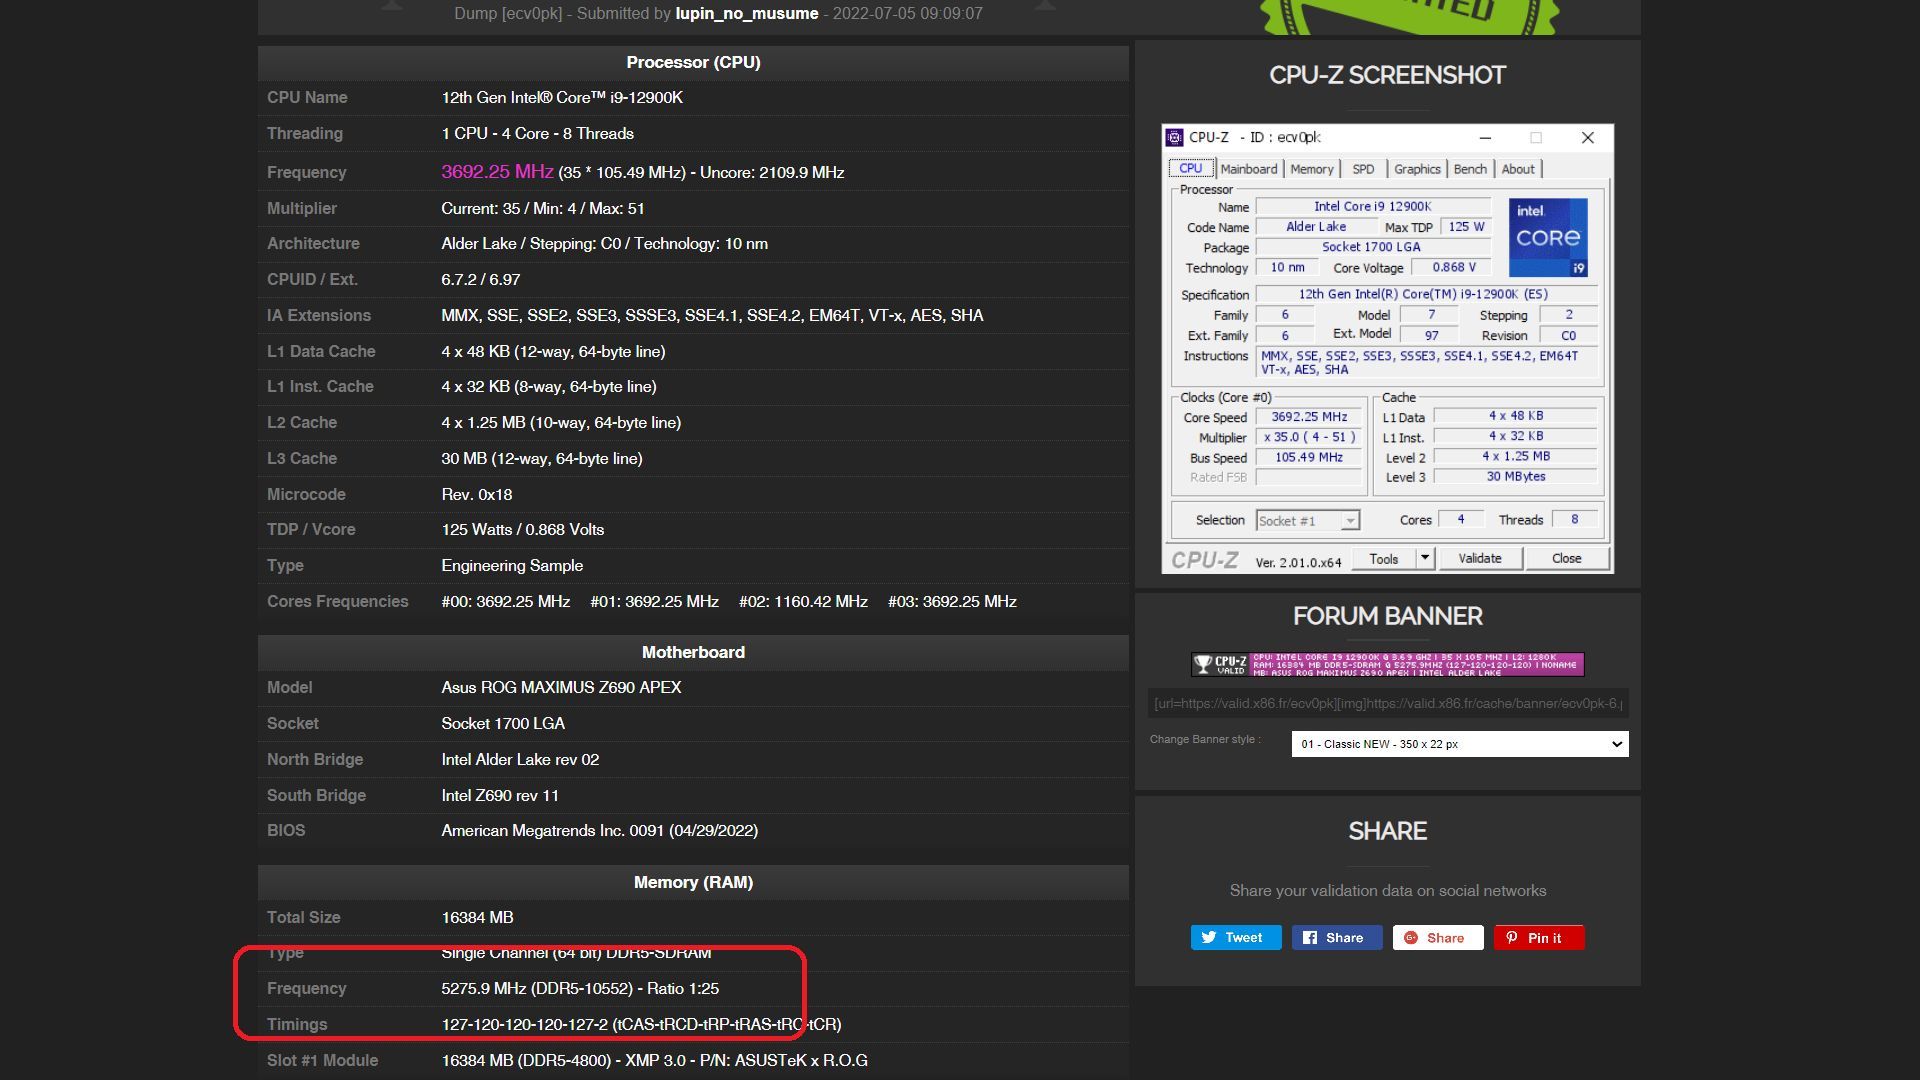The width and height of the screenshot is (1920, 1080).
Task: Click the Core Speed 3692.25 MHz field in CPU-Z
Action: pyautogui.click(x=1309, y=417)
